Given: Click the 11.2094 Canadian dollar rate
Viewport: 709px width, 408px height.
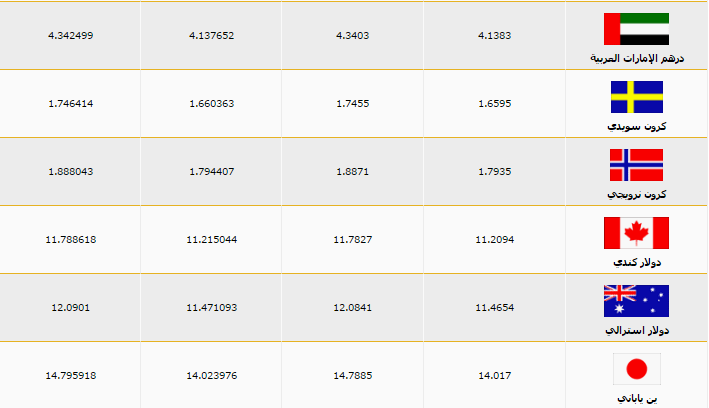Looking at the screenshot, I should 495,239.
